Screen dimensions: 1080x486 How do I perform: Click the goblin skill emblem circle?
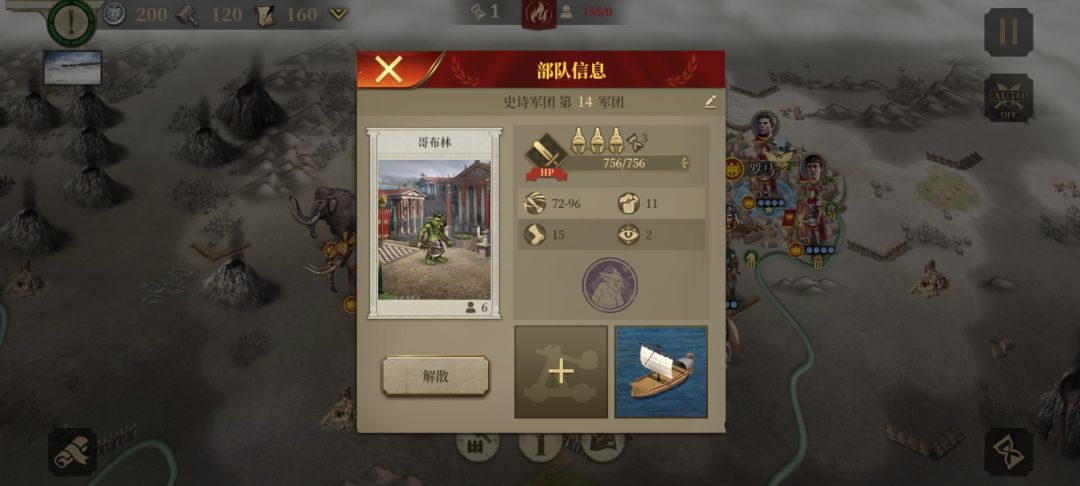coord(610,285)
